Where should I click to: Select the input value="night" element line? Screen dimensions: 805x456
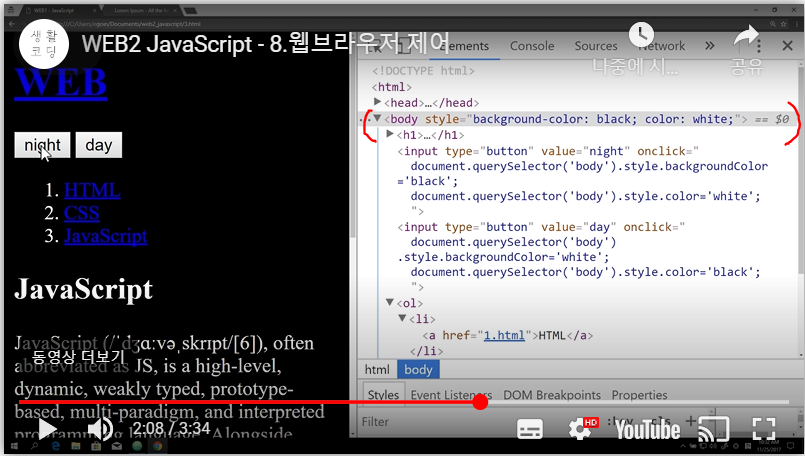(548, 151)
